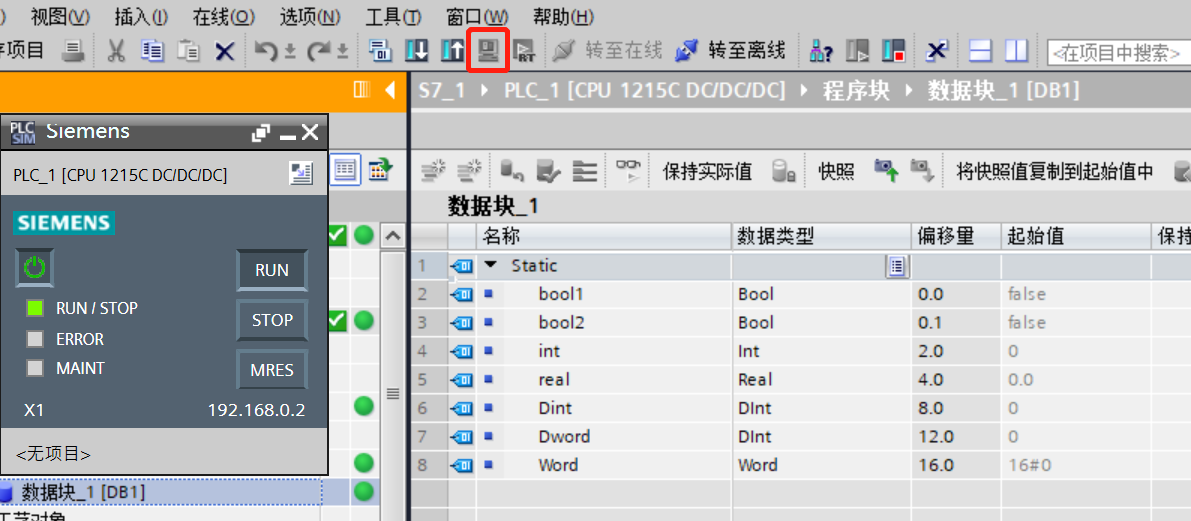
Task: Click the Stop CPU icon with red square
Action: (893, 51)
